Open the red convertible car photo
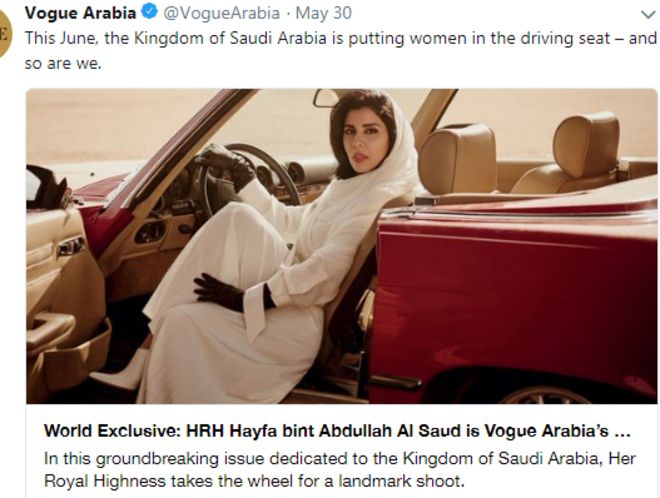 pos(341,246)
